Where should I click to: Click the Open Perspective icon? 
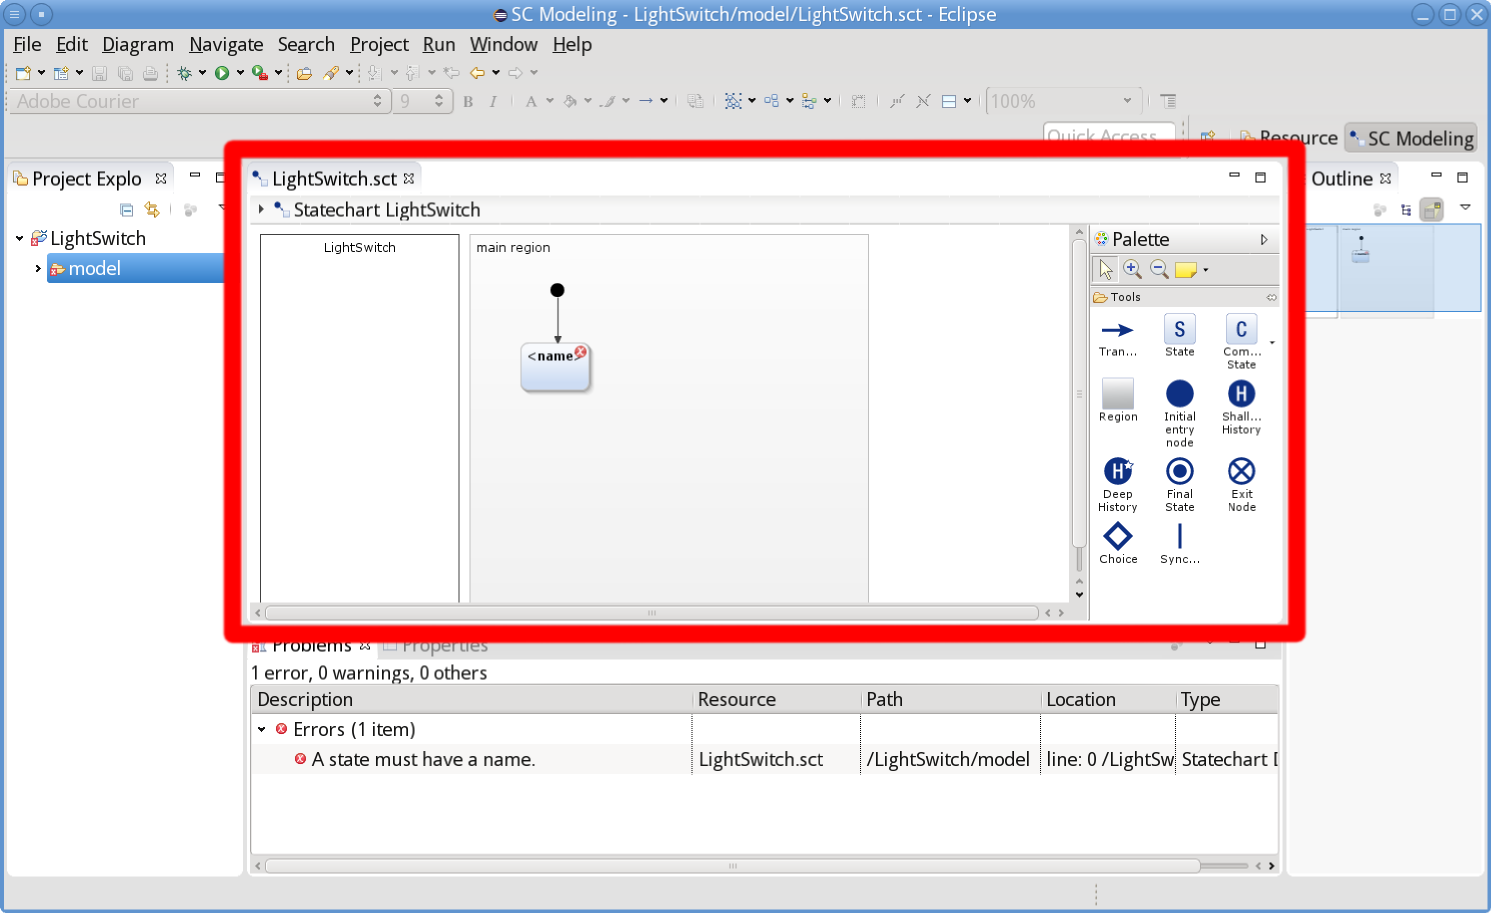1208,138
